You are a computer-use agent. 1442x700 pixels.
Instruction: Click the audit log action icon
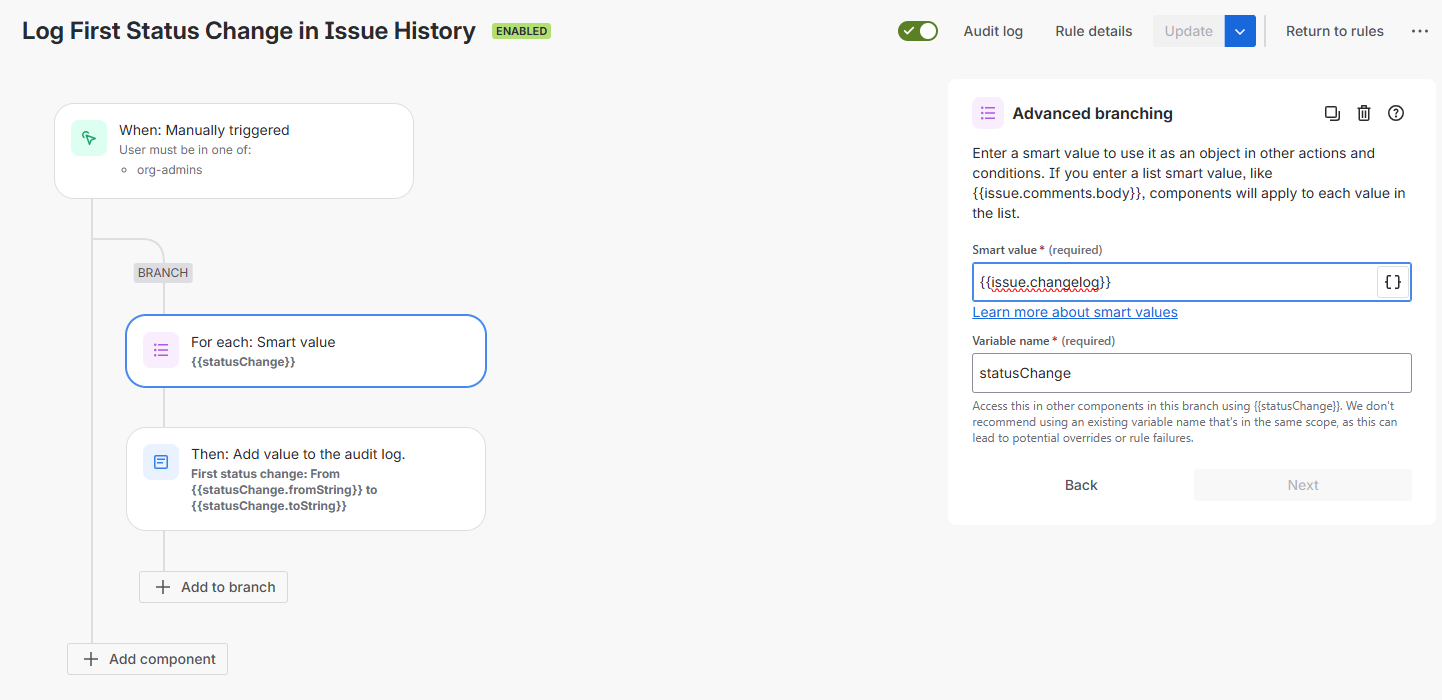tap(161, 462)
